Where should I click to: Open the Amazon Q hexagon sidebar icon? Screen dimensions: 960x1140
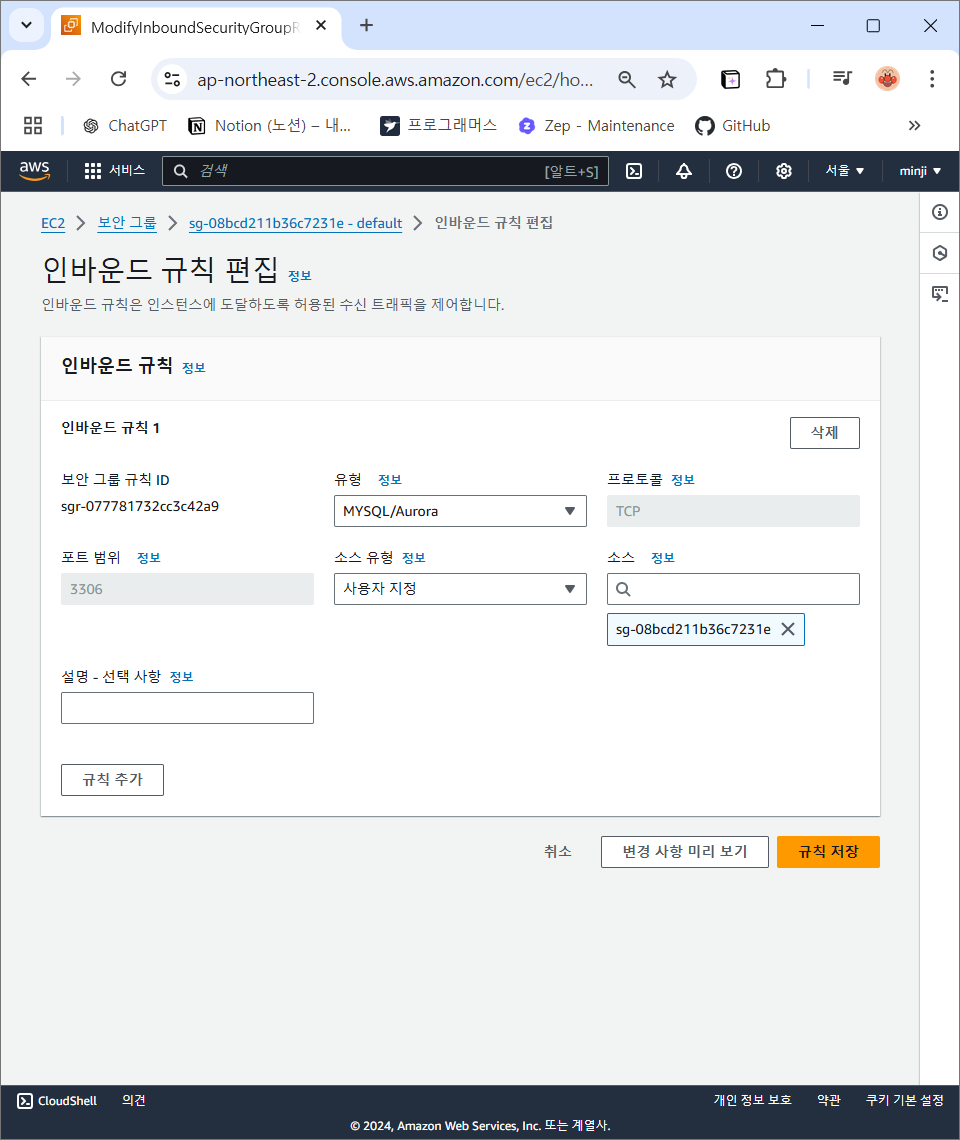(939, 253)
